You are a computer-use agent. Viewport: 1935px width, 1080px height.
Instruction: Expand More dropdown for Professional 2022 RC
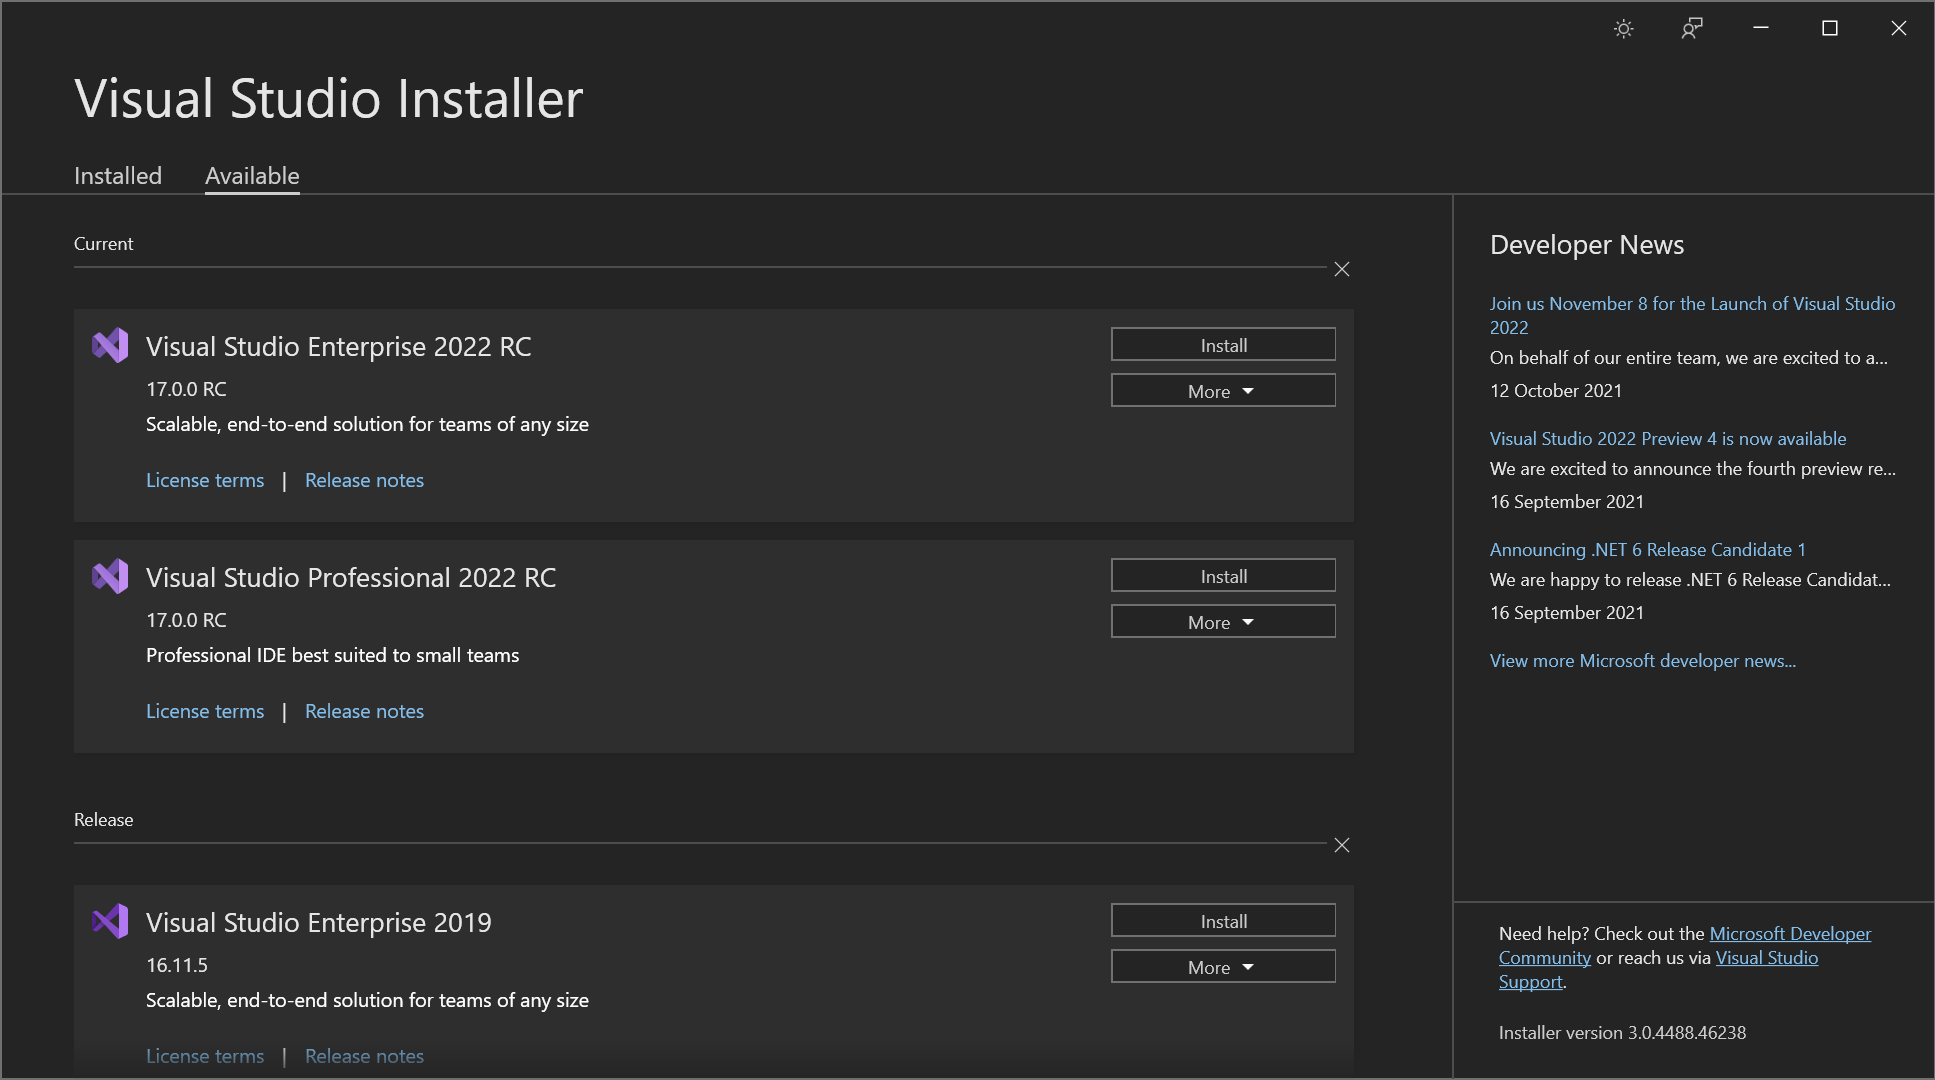[x=1223, y=622]
